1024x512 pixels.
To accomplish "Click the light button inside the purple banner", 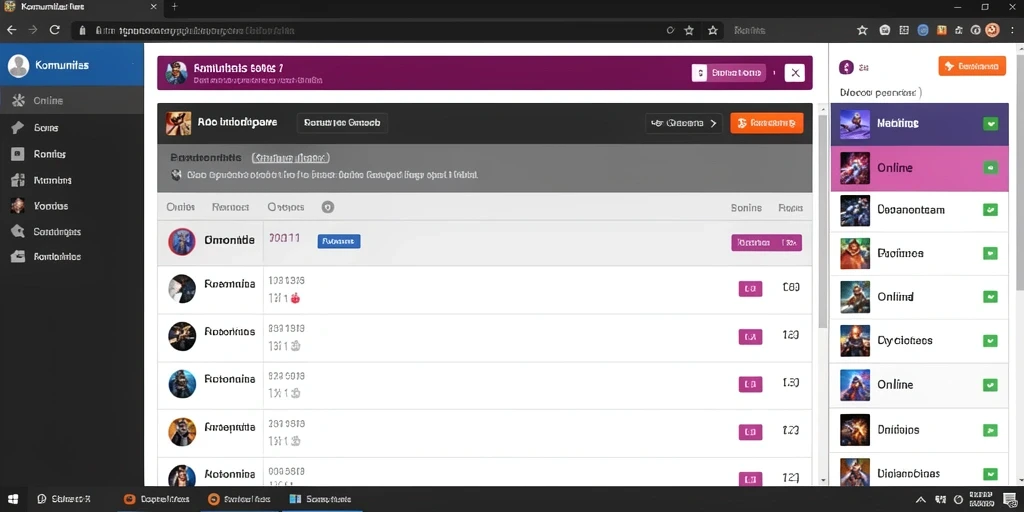I will [728, 72].
